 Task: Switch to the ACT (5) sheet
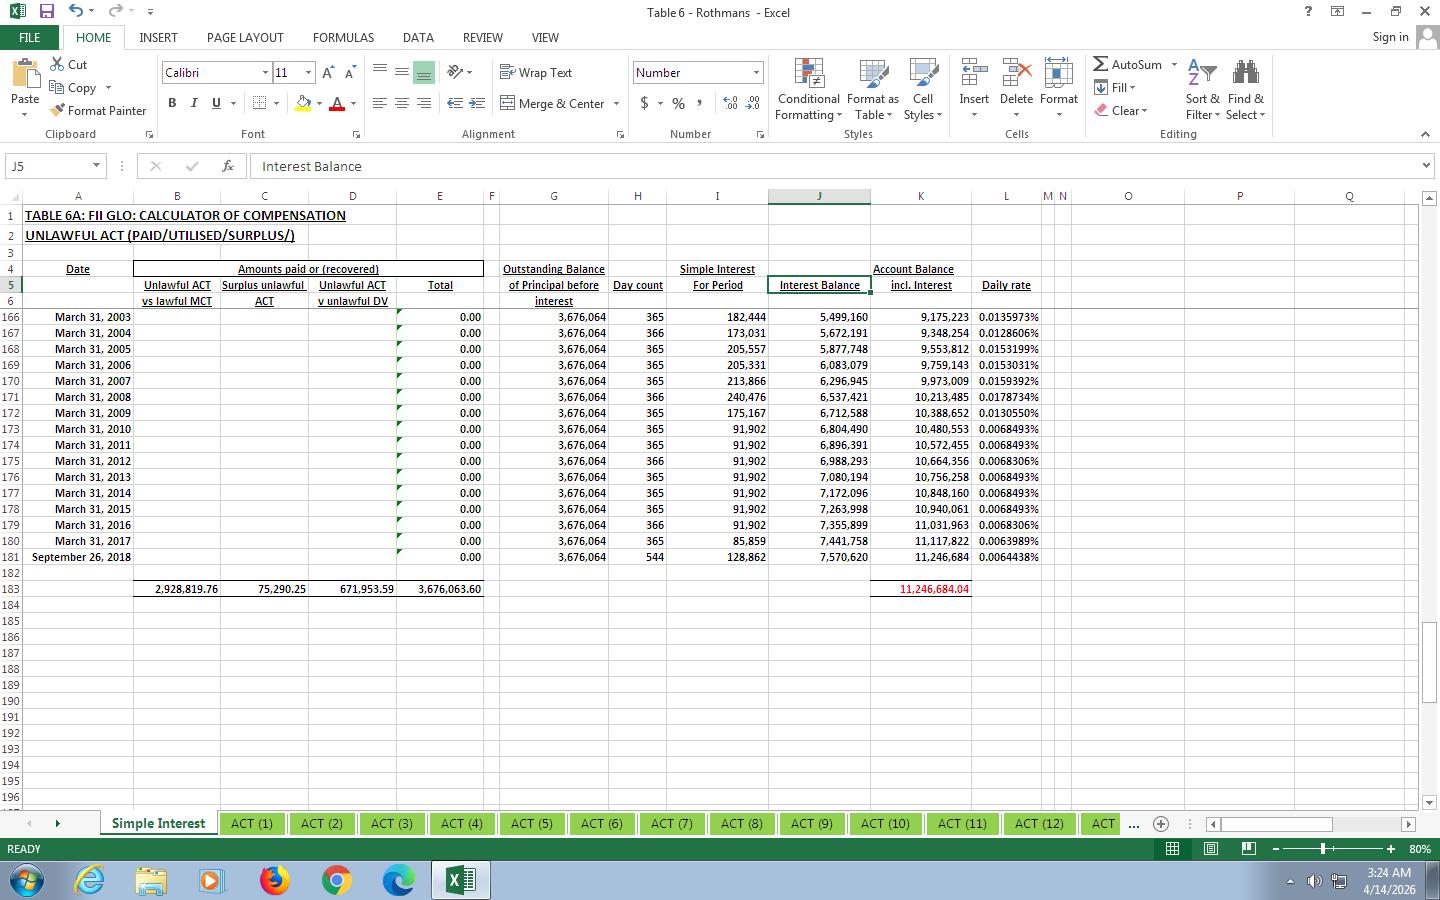tap(531, 824)
